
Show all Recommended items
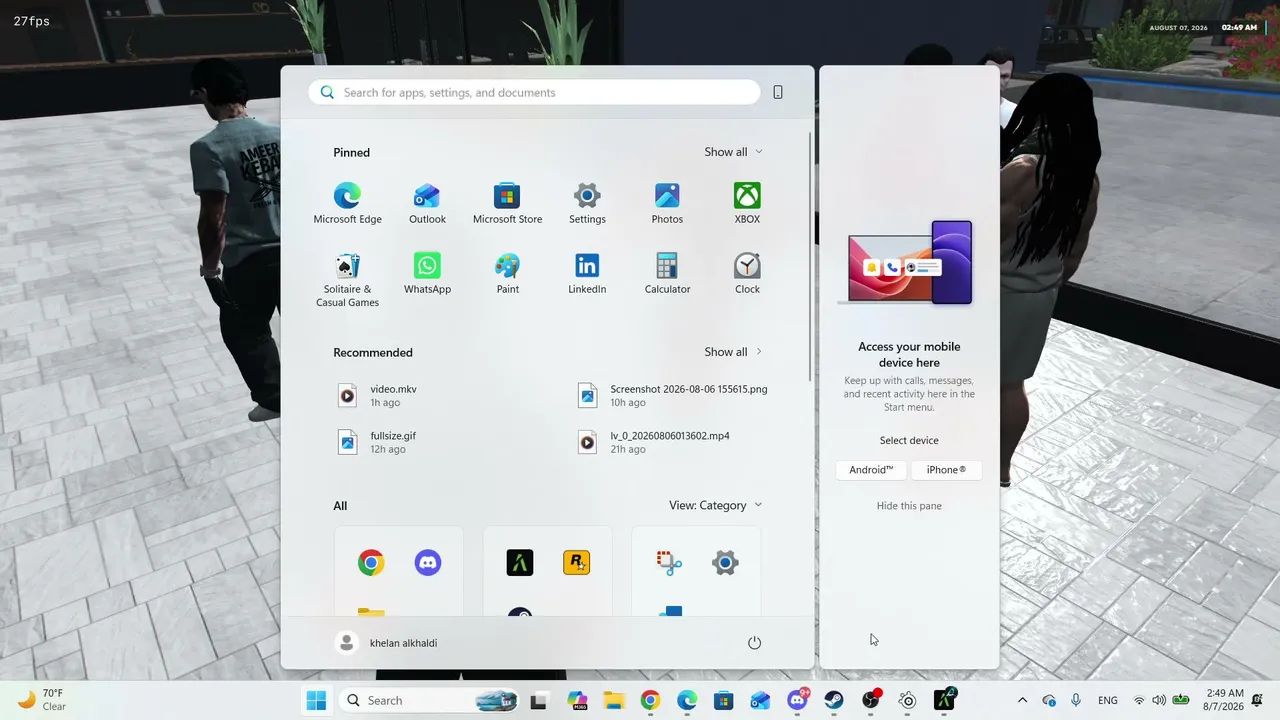(x=734, y=352)
